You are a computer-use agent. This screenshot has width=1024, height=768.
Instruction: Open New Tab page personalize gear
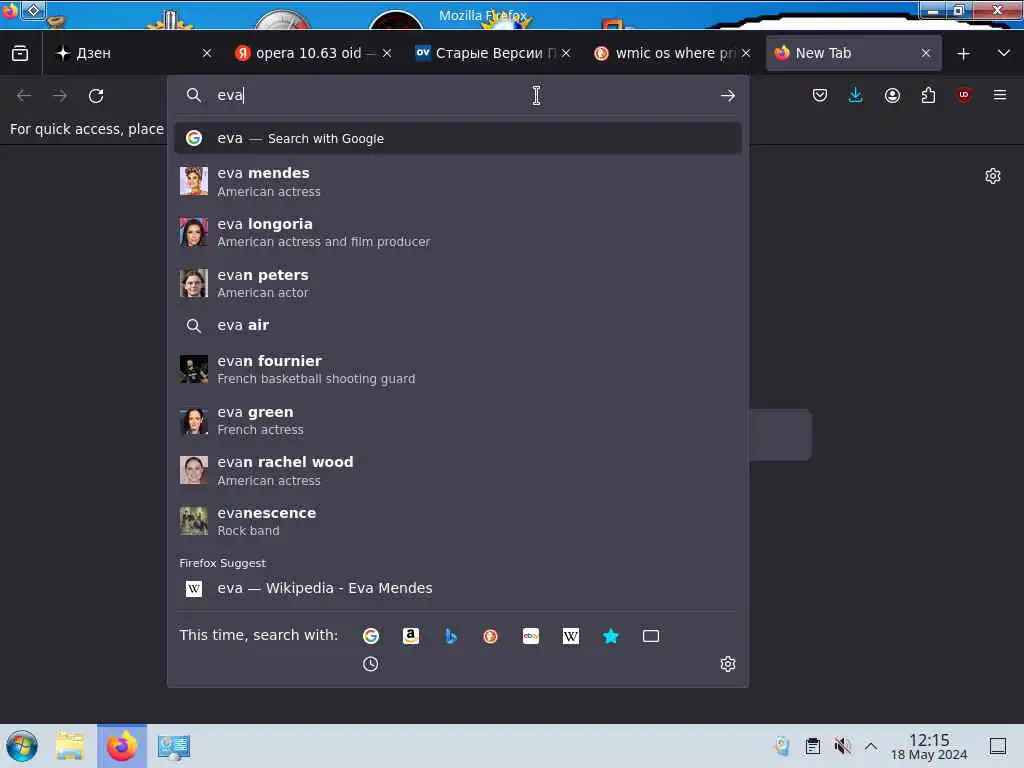pyautogui.click(x=993, y=176)
